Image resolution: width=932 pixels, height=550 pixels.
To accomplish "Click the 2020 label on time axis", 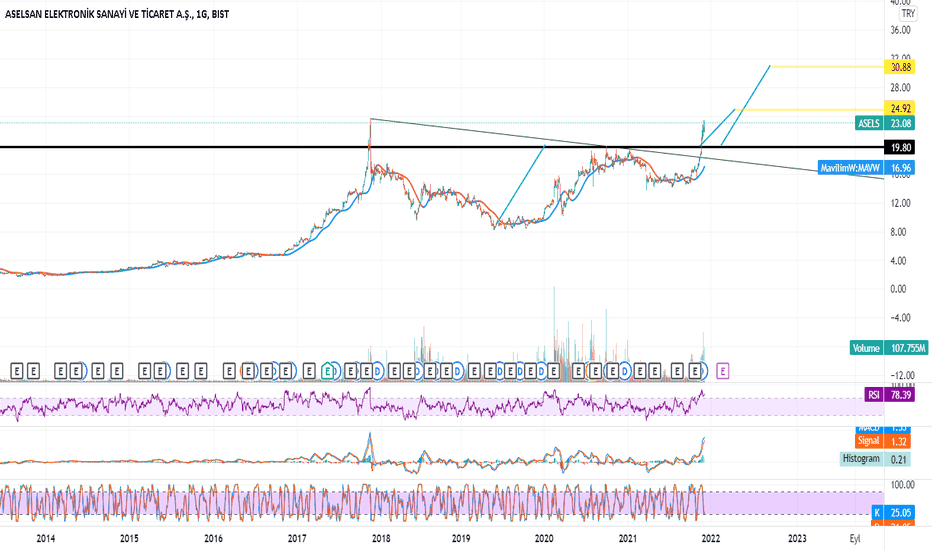I will pos(544,539).
